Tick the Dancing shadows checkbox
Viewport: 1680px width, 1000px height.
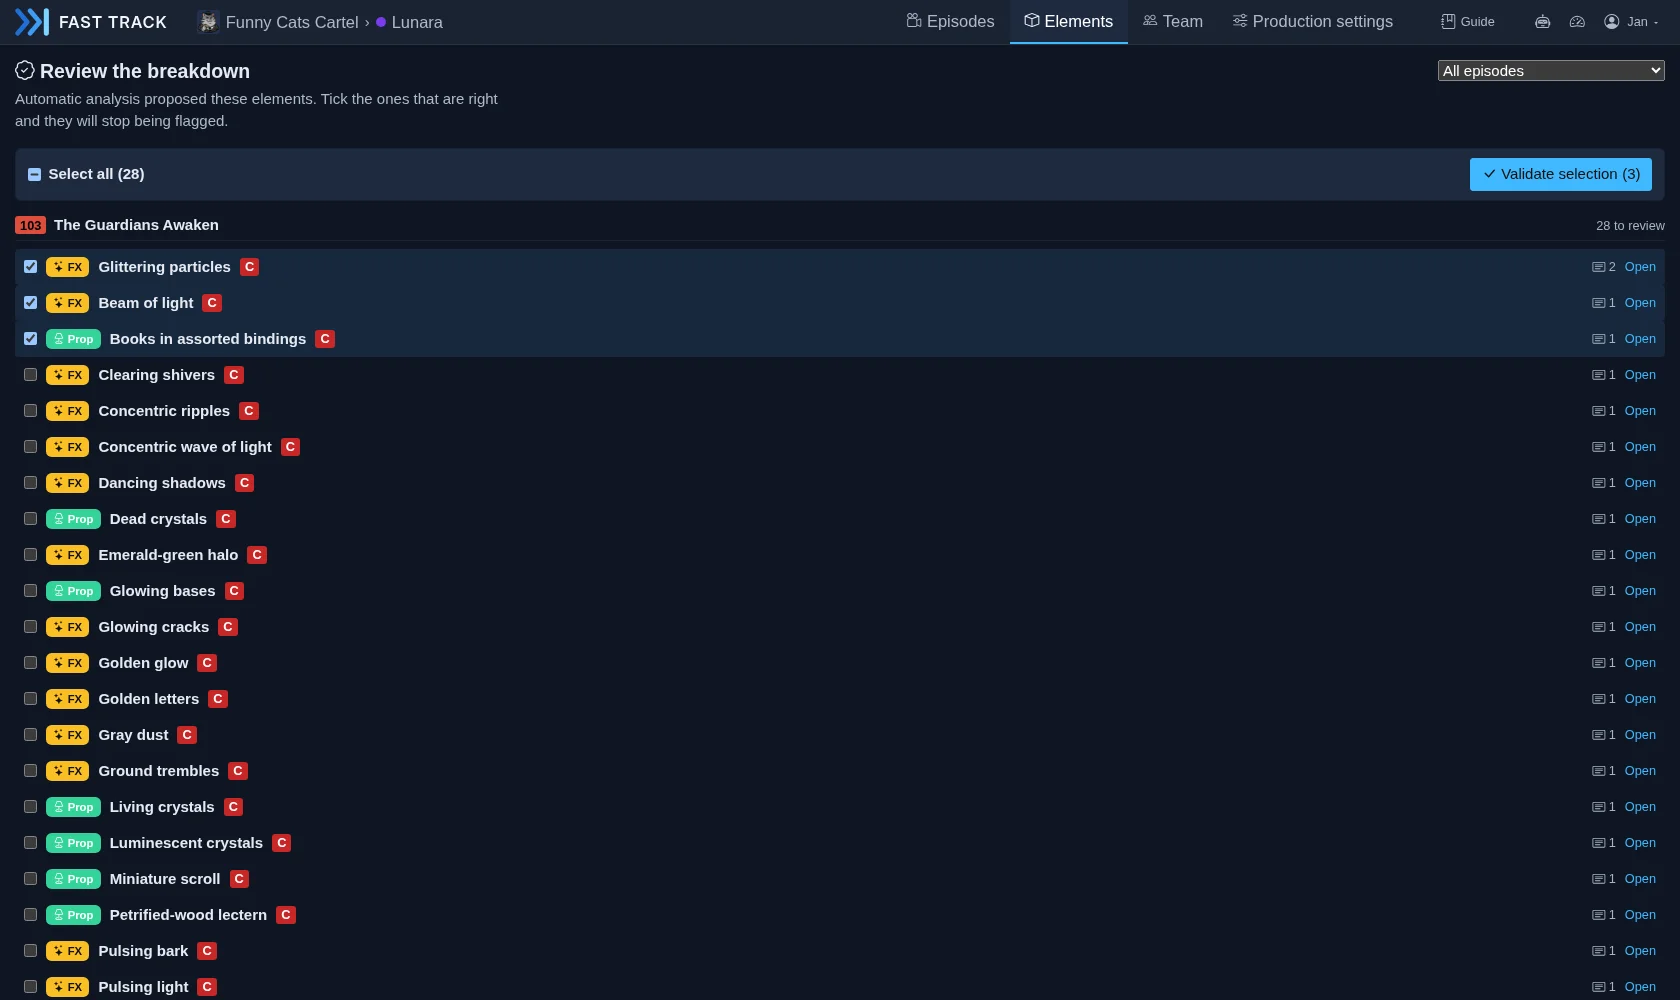(30, 483)
